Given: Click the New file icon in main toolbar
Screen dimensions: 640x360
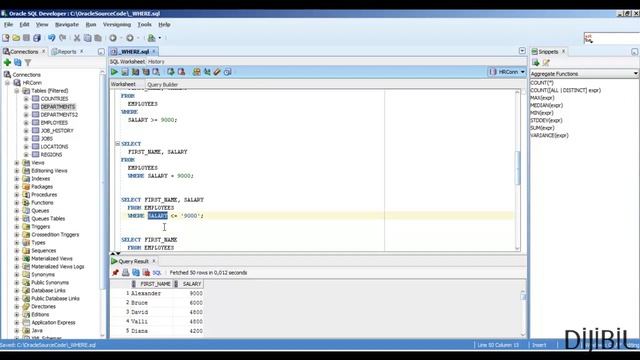Looking at the screenshot, I should click(x=6, y=38).
